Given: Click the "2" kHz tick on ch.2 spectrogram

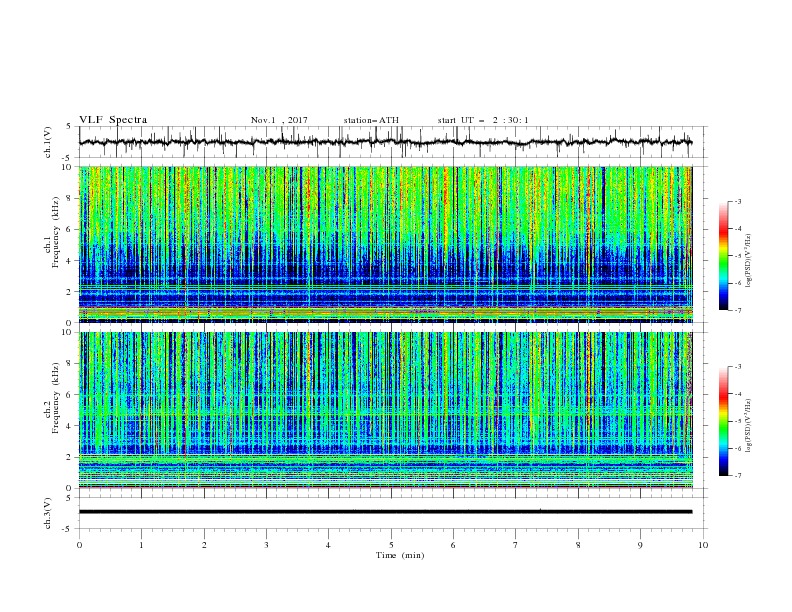Looking at the screenshot, I should pos(70,457).
